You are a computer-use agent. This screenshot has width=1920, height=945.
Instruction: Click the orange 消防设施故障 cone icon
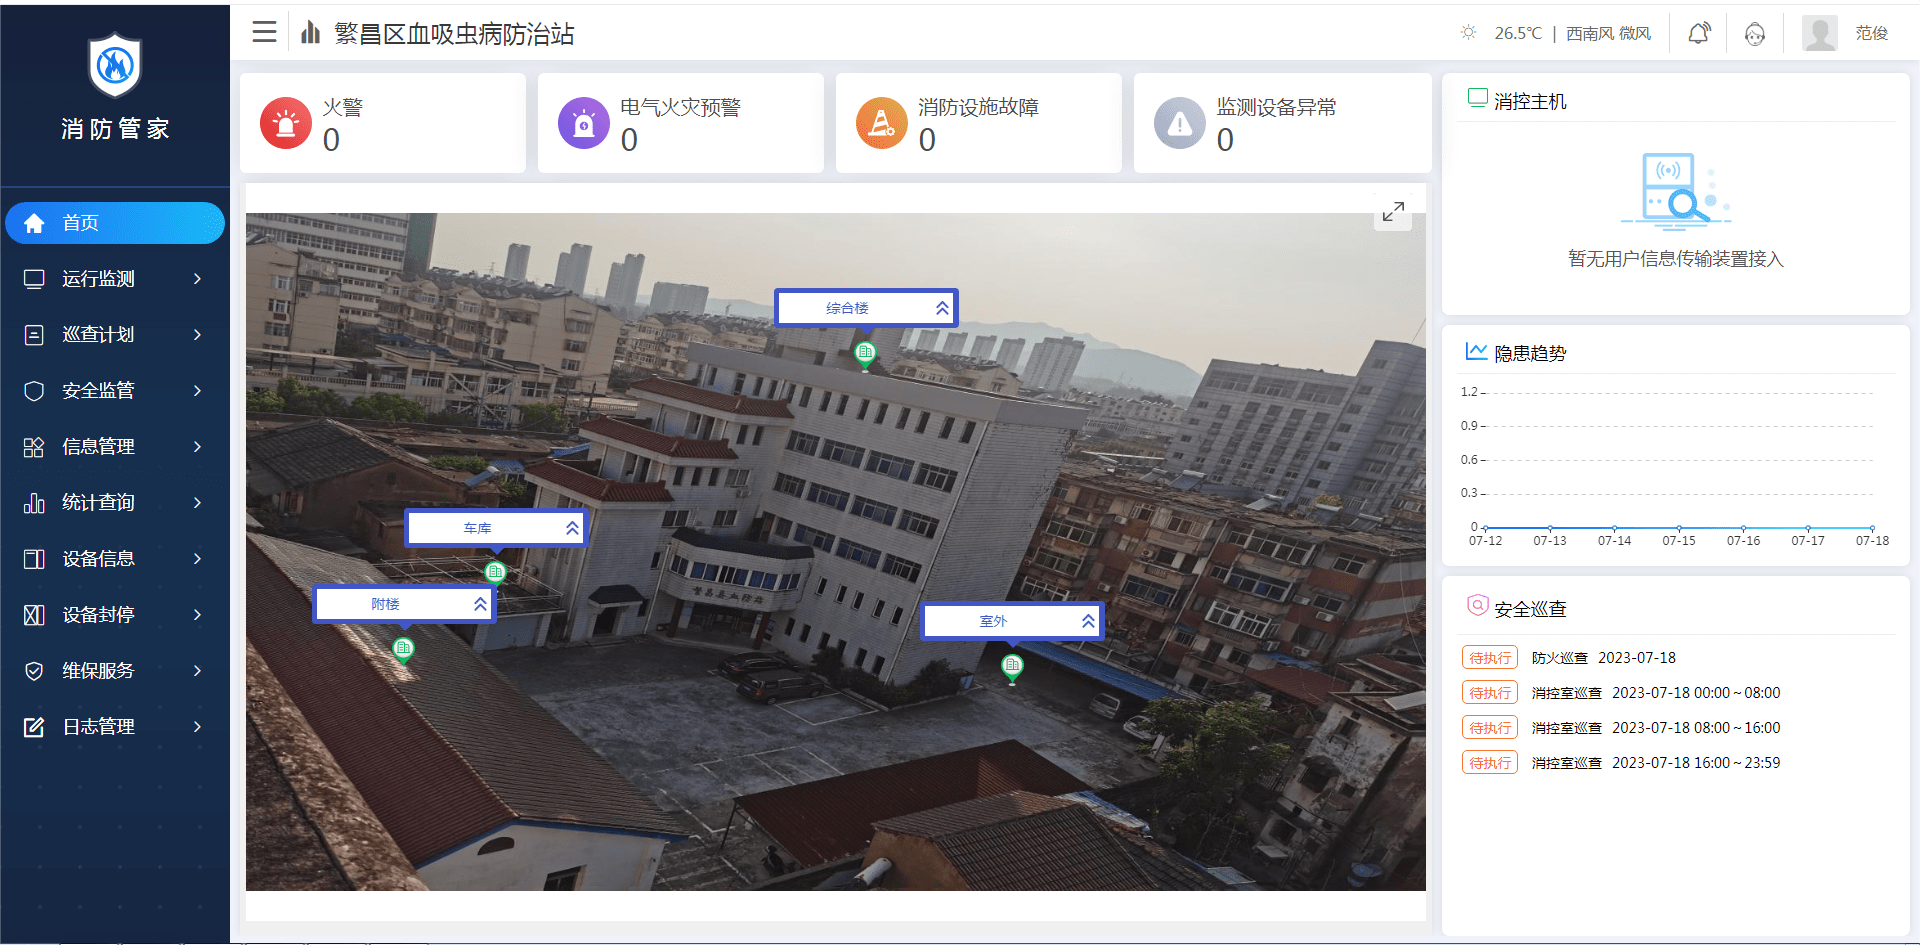click(882, 123)
